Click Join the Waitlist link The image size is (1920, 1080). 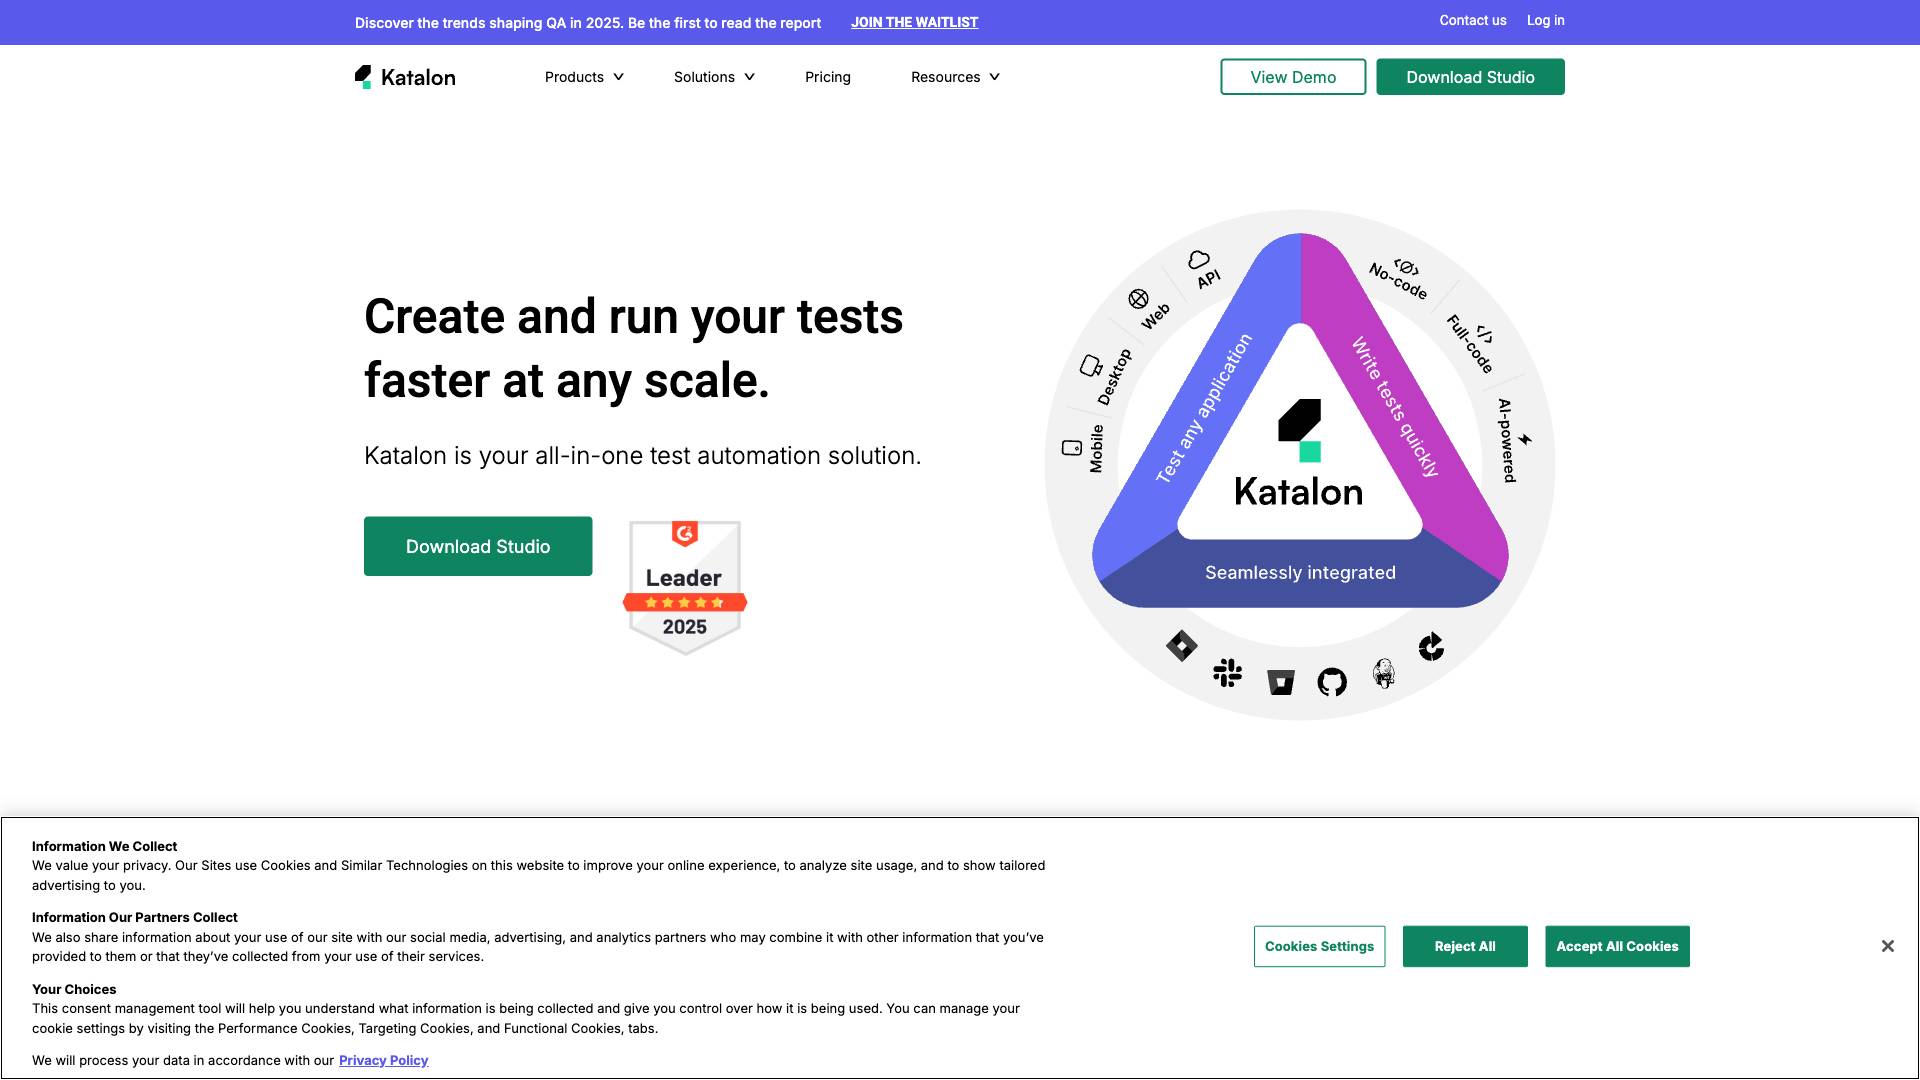(x=914, y=22)
